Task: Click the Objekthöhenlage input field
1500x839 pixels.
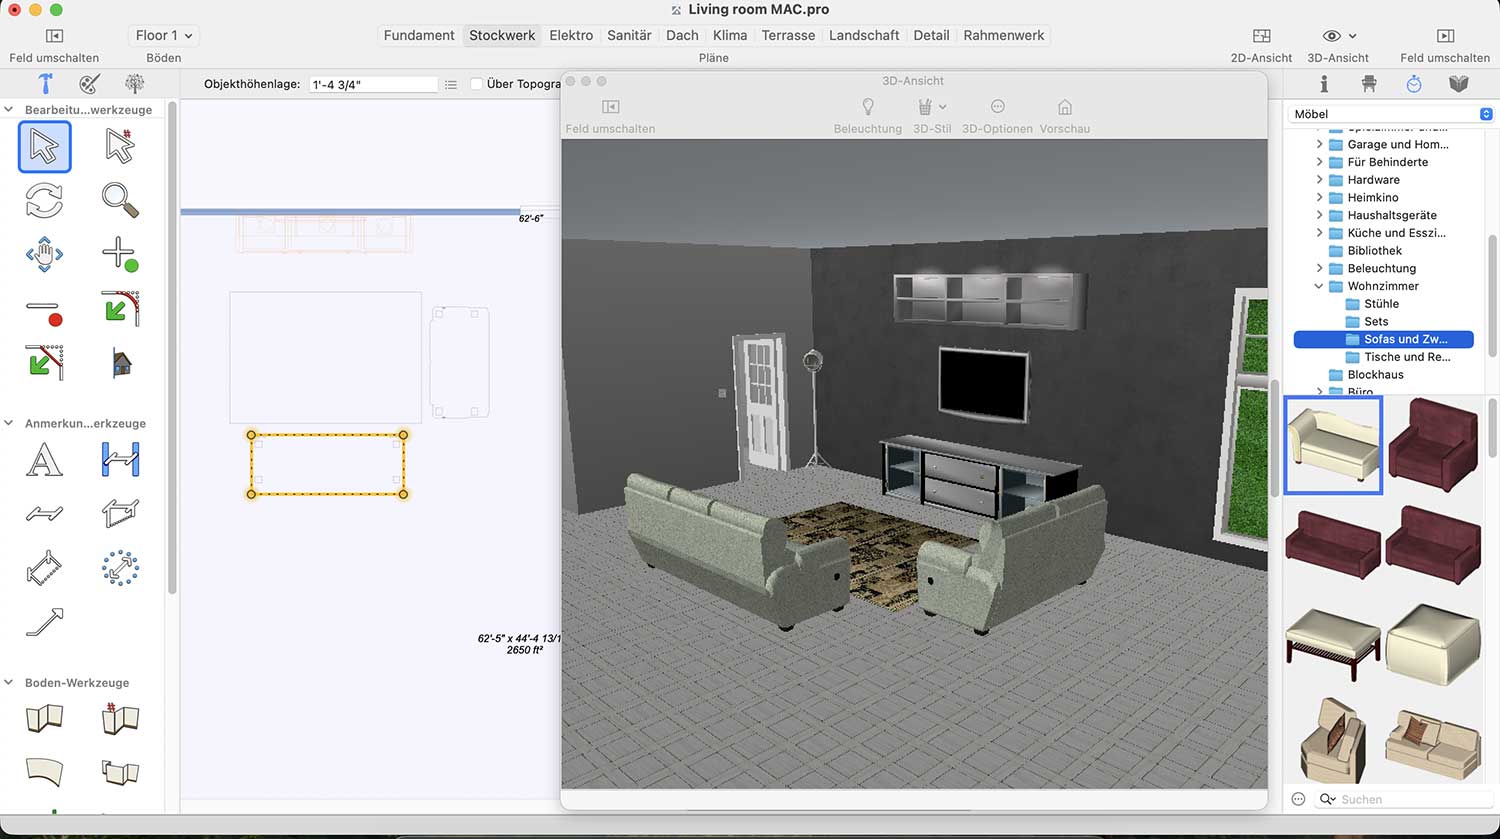Action: click(x=372, y=85)
